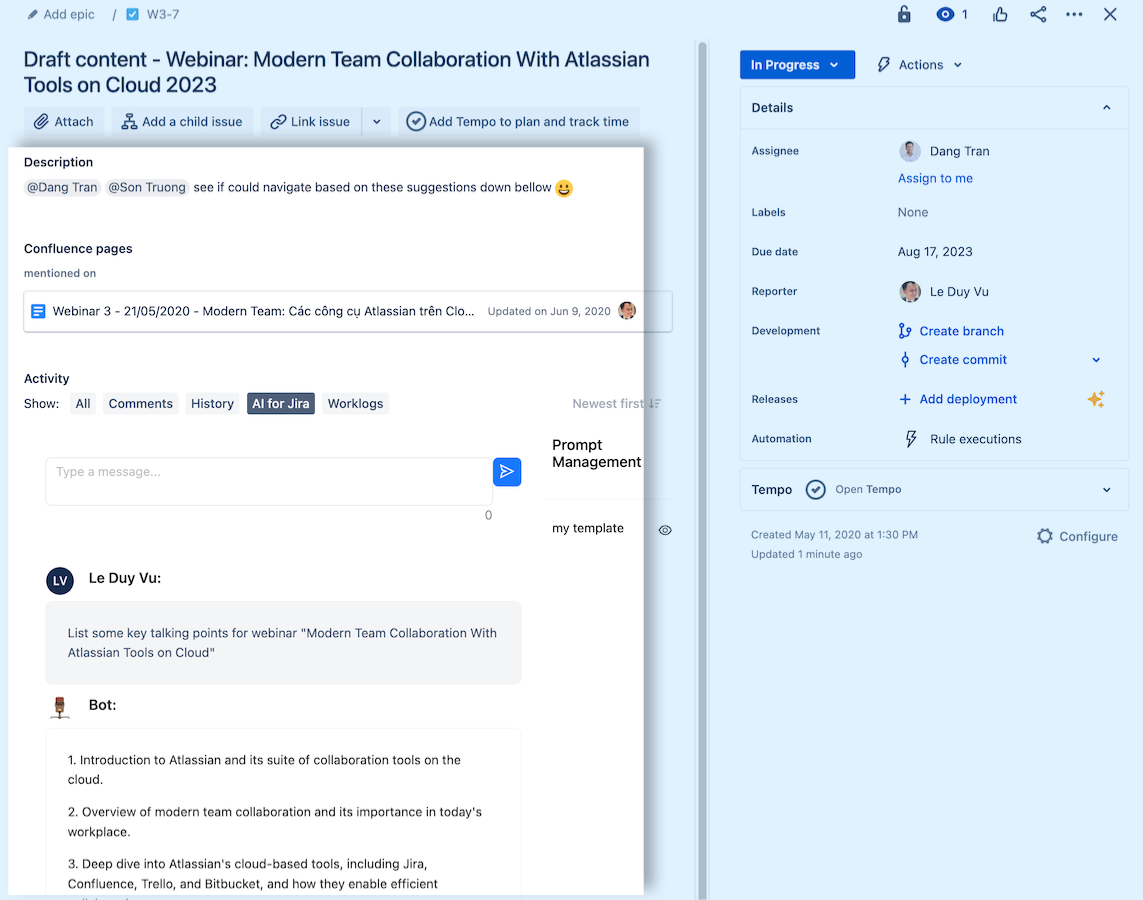Close the issue view
The width and height of the screenshot is (1143, 900).
point(1110,15)
